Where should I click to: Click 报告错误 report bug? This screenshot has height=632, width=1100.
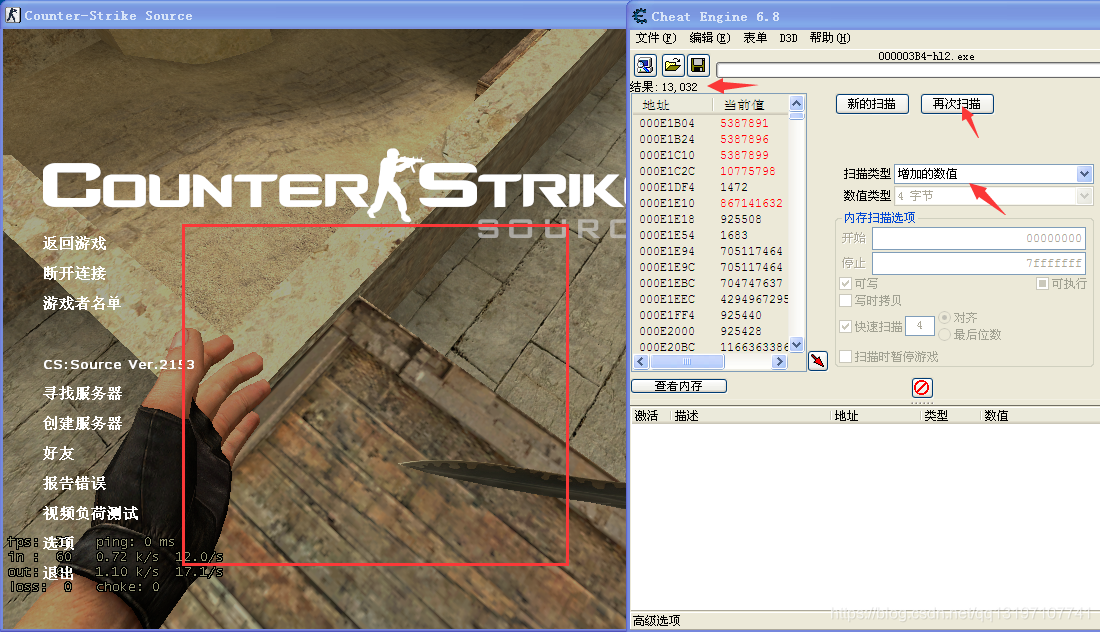(x=74, y=483)
